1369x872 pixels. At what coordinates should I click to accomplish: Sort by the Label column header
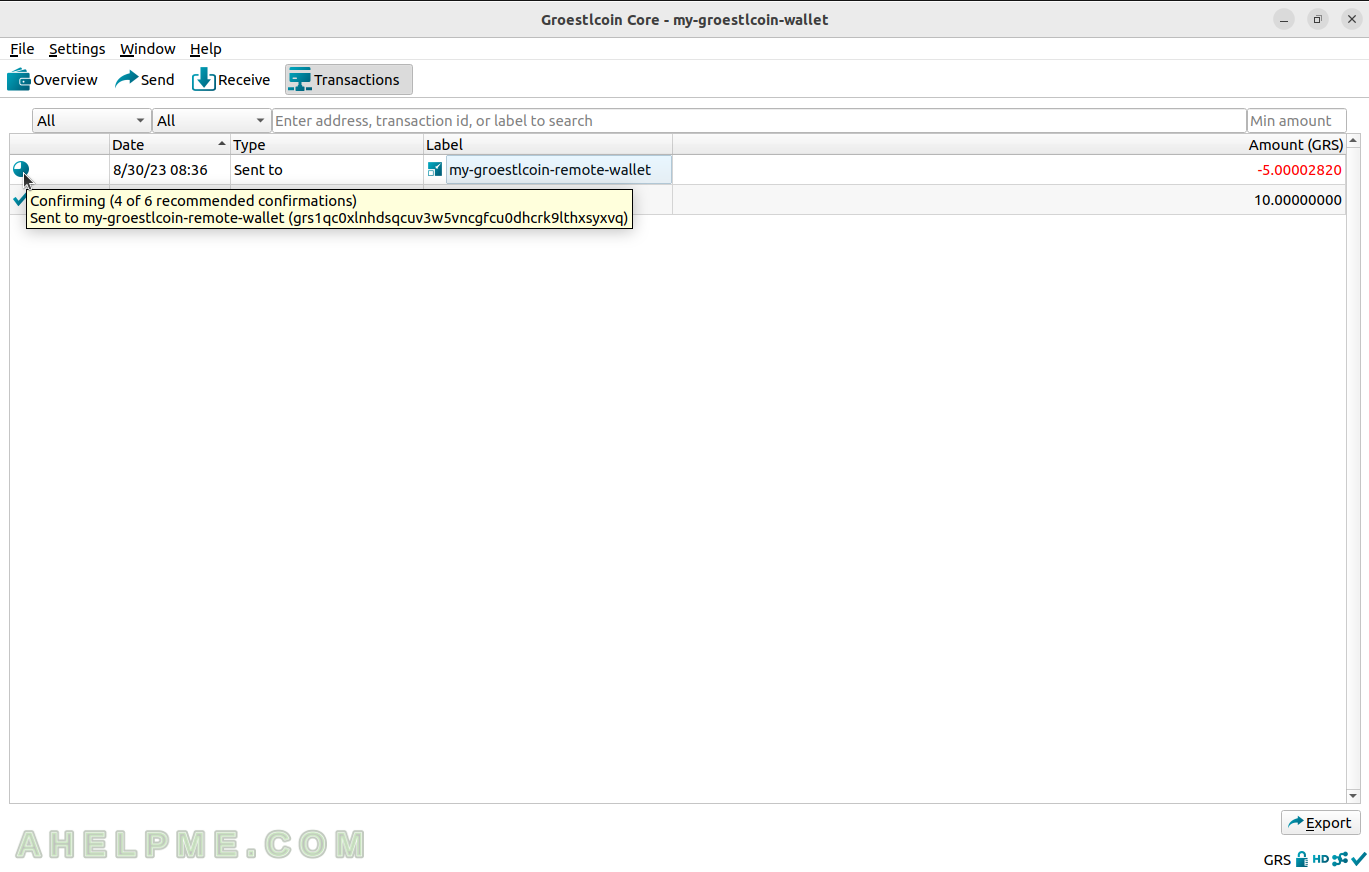point(548,145)
